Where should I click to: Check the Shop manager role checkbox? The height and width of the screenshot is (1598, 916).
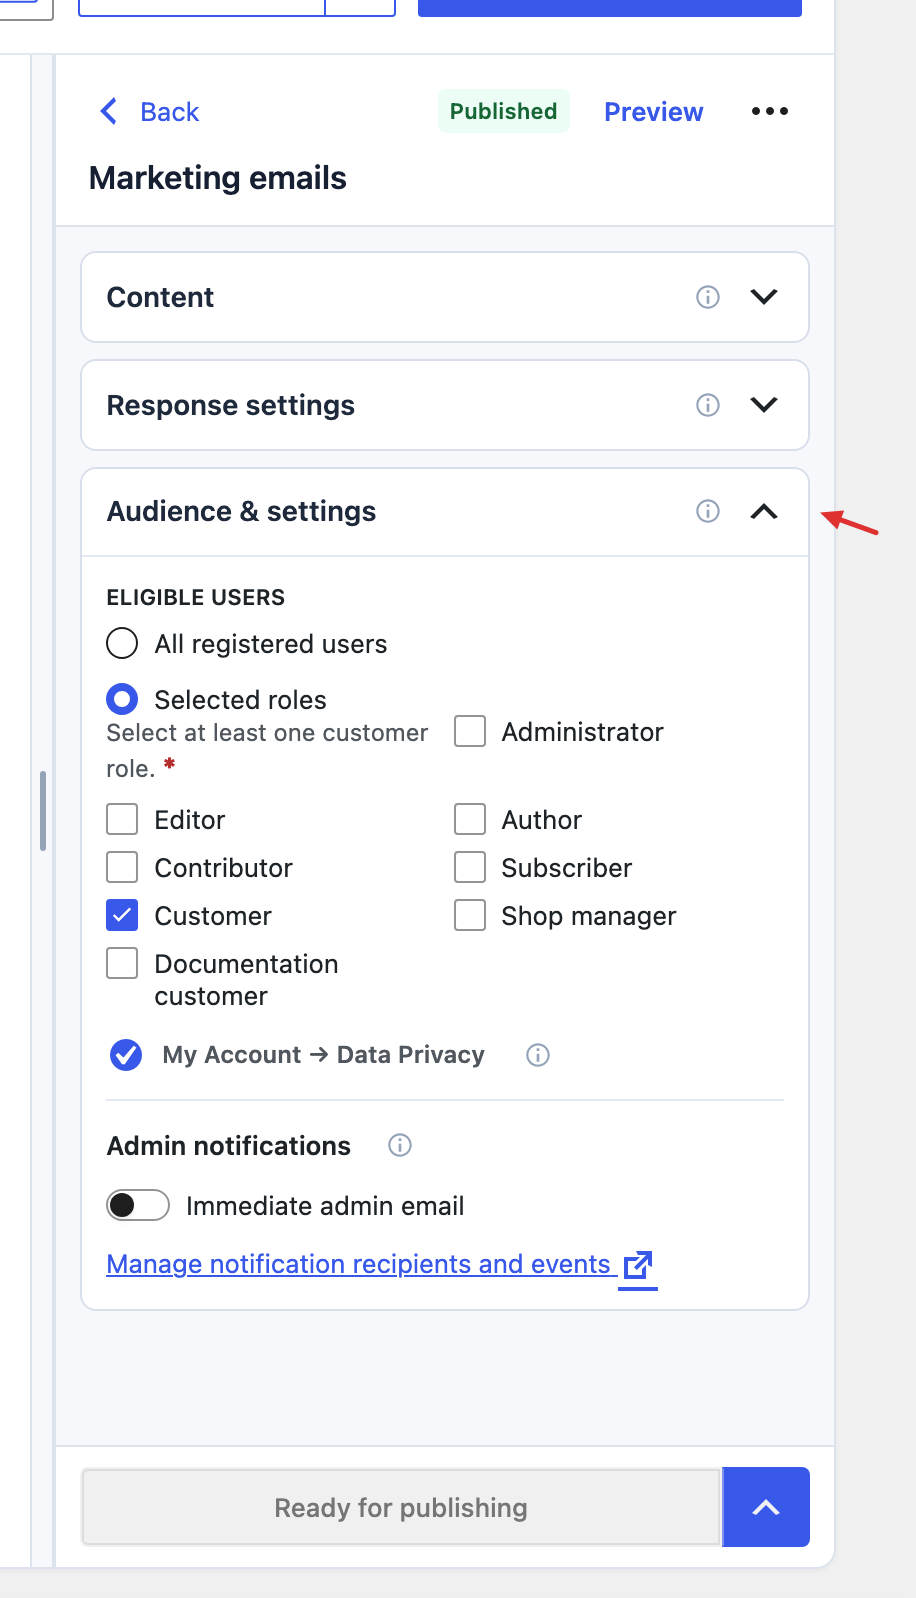point(470,915)
